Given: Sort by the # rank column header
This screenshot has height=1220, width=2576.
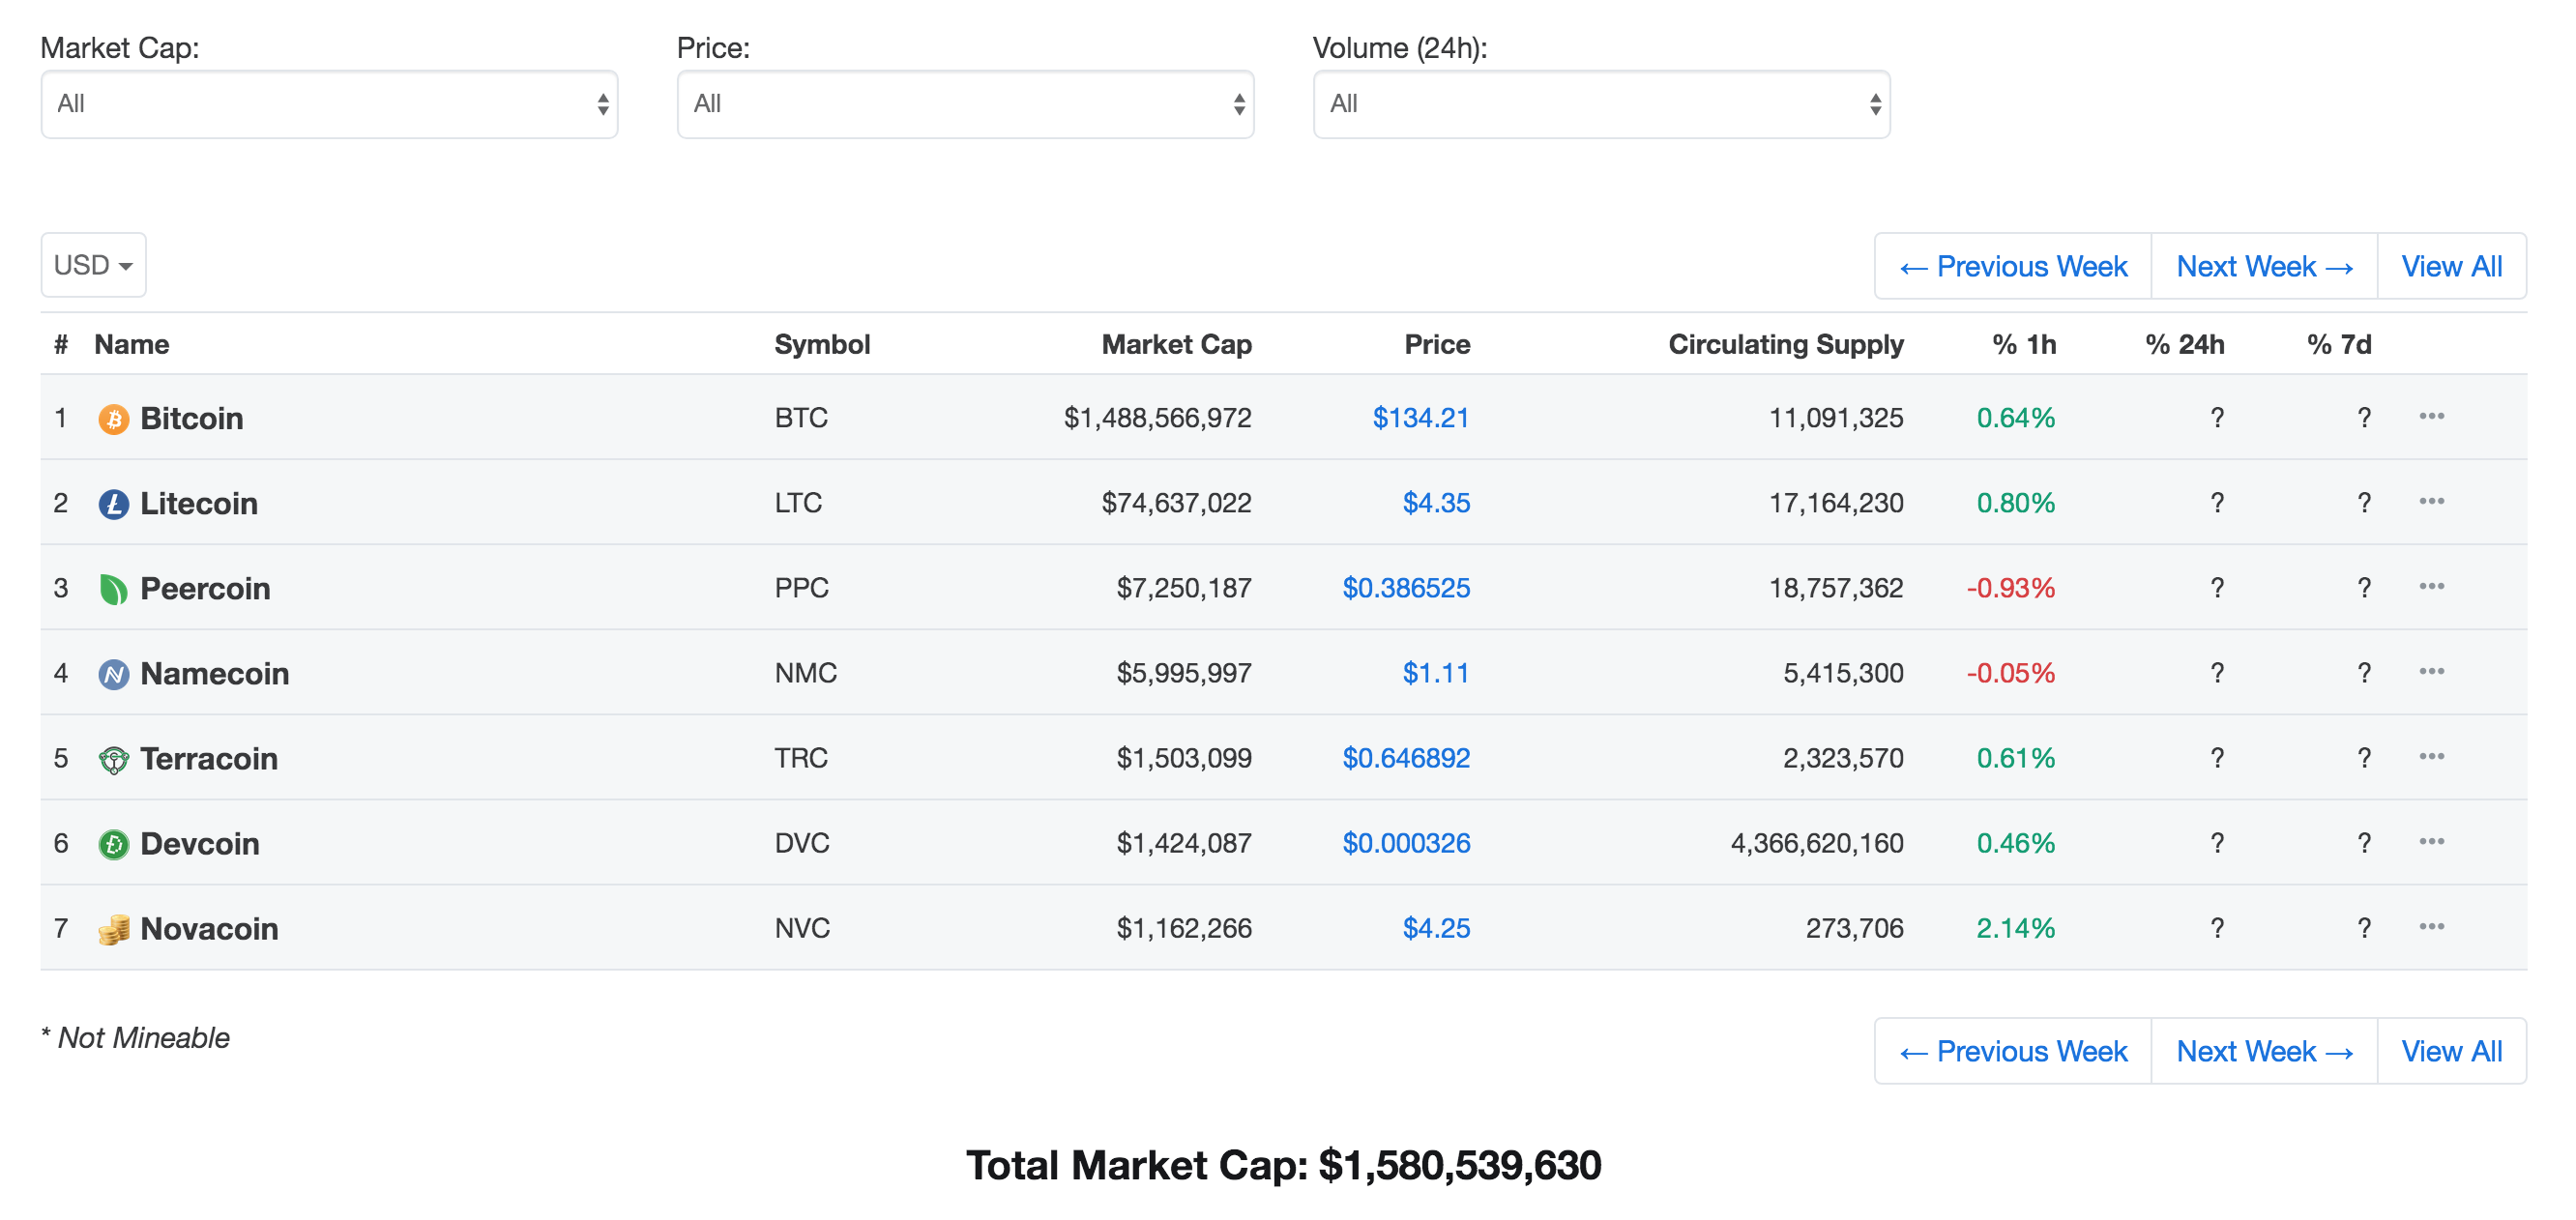Looking at the screenshot, I should (x=61, y=344).
